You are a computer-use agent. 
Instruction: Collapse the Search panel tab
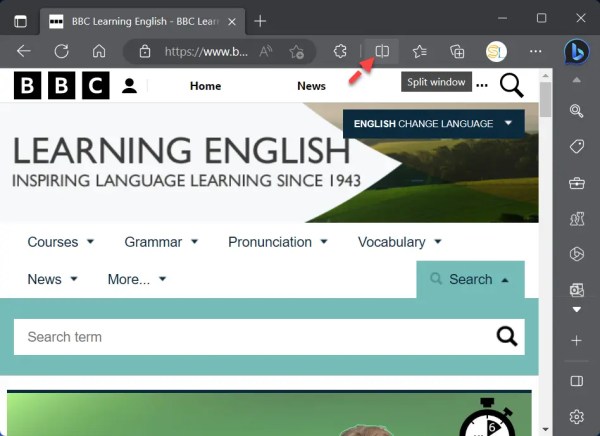coord(470,279)
